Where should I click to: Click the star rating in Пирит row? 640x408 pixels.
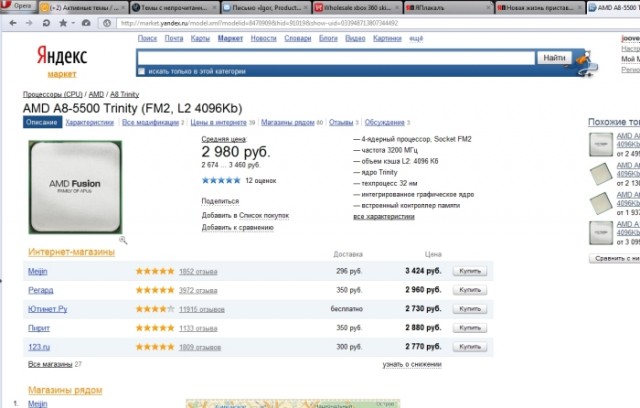155,328
